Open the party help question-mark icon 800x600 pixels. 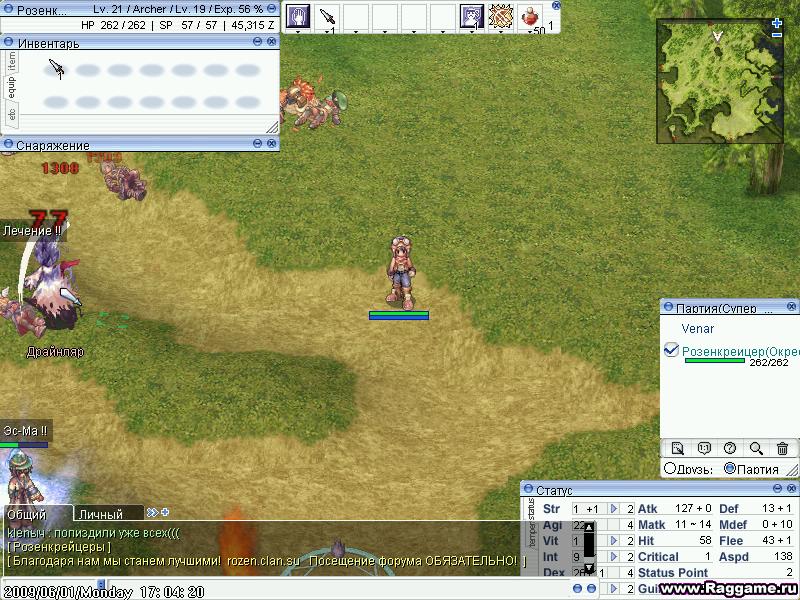pos(730,448)
